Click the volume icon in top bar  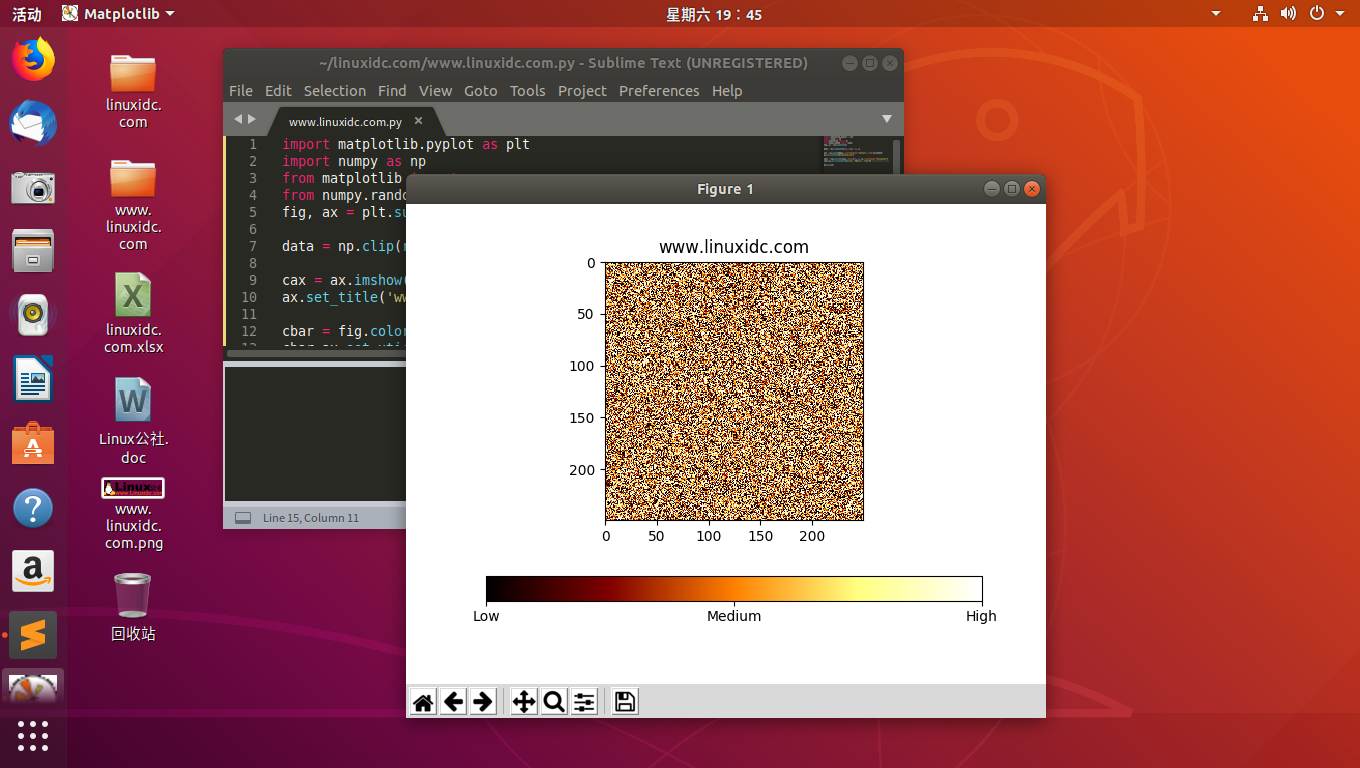click(x=1288, y=14)
